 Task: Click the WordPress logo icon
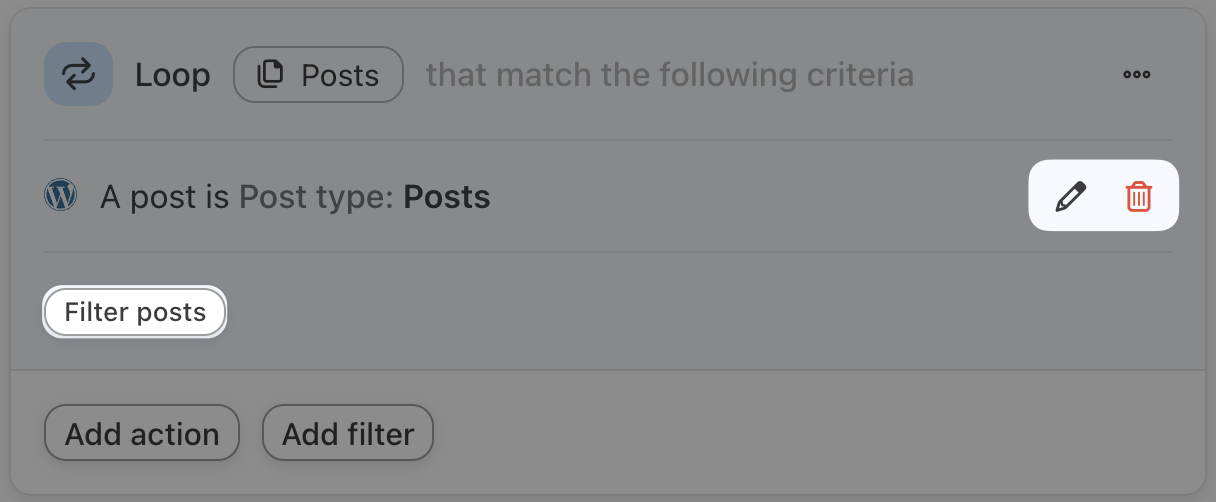(61, 196)
